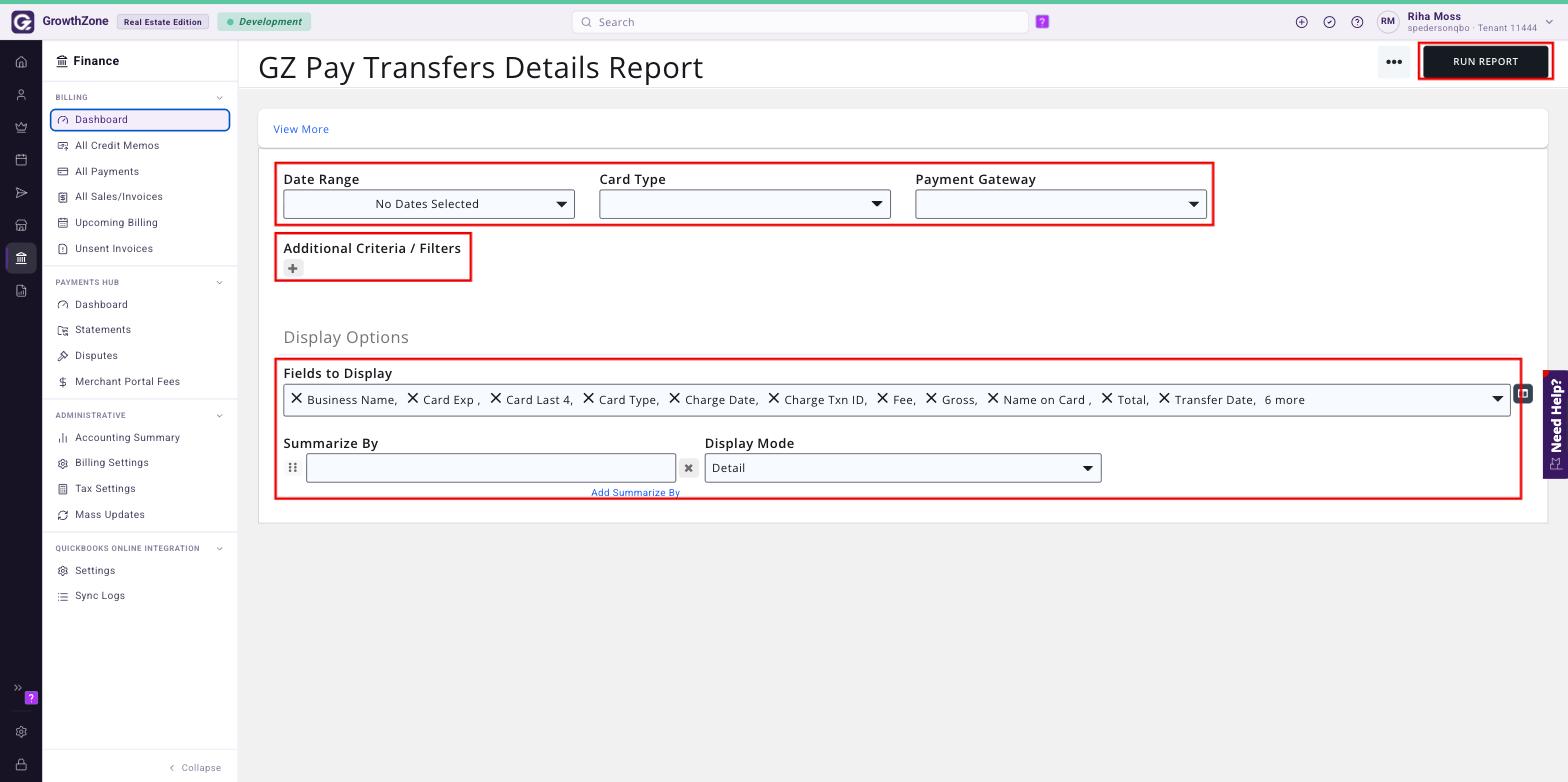Click the purple help badge beside search
The image size is (1568, 782).
tap(1042, 22)
